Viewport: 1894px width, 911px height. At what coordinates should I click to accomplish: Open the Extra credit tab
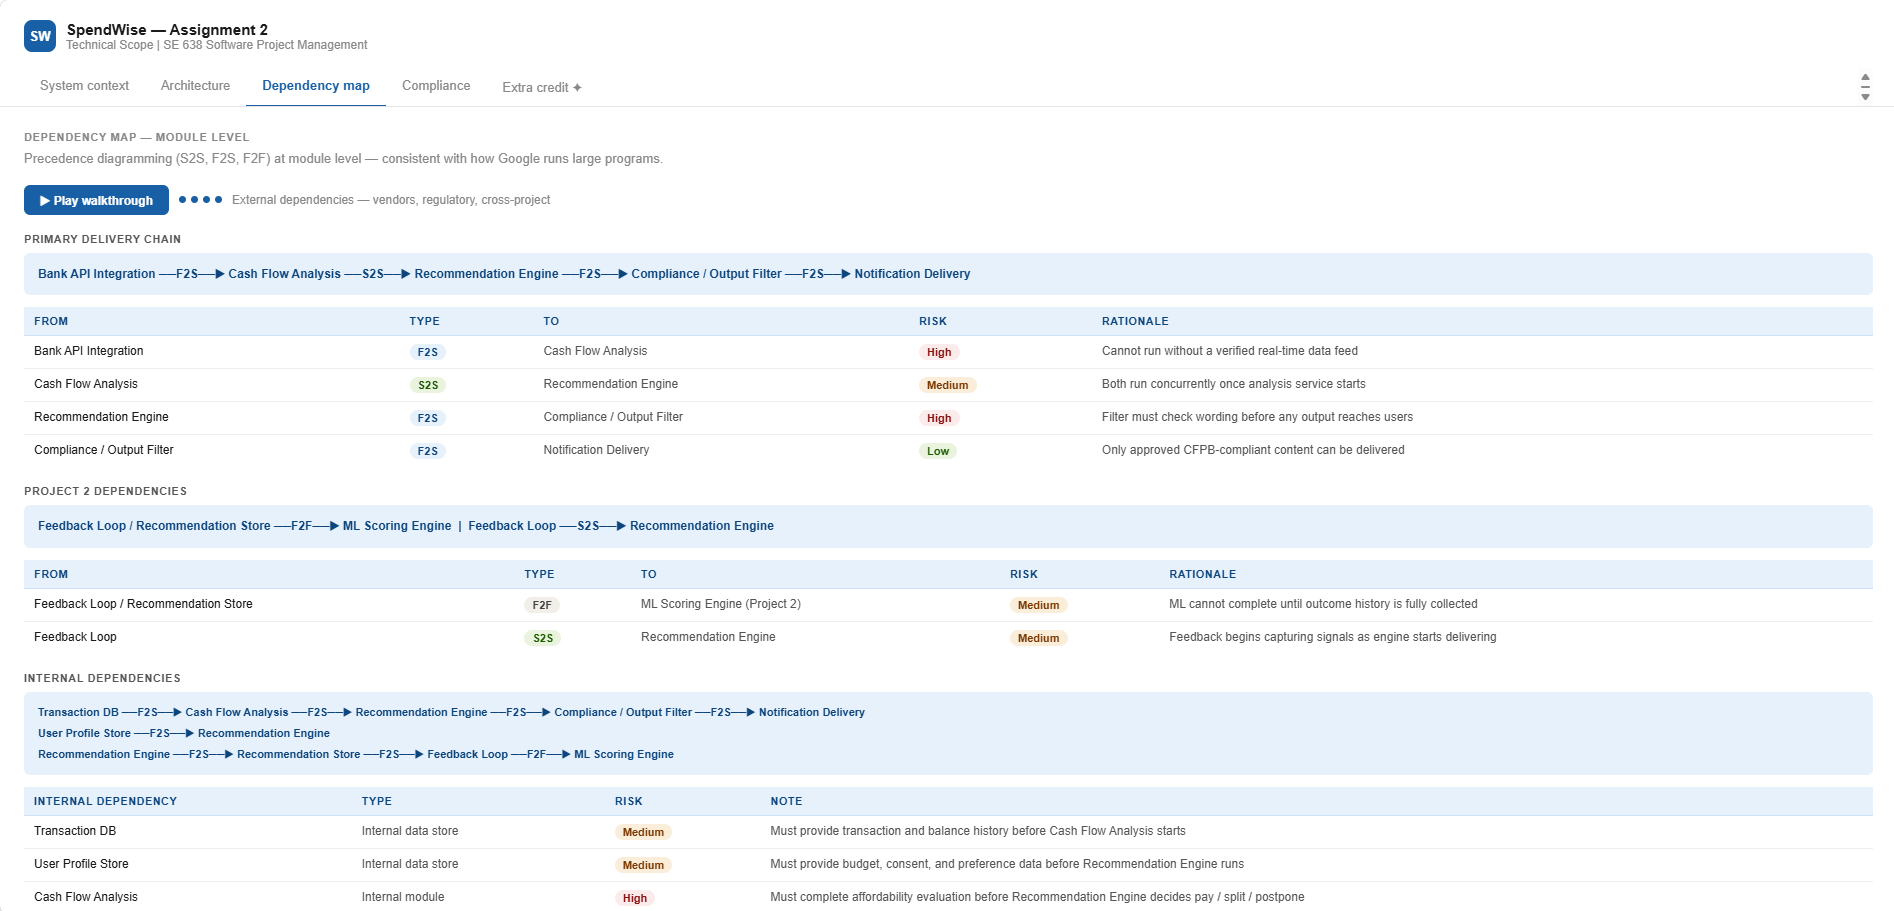542,87
